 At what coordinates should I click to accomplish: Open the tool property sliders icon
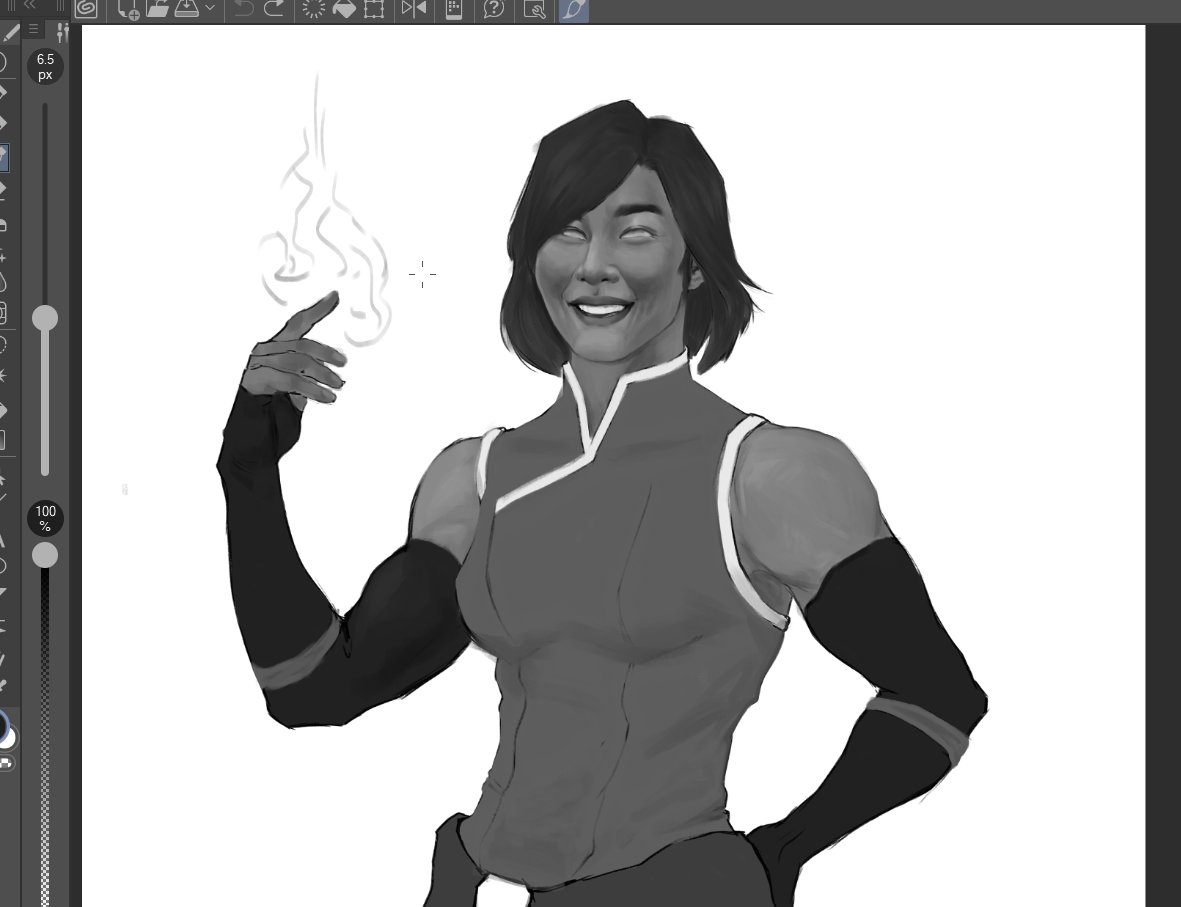coord(63,31)
